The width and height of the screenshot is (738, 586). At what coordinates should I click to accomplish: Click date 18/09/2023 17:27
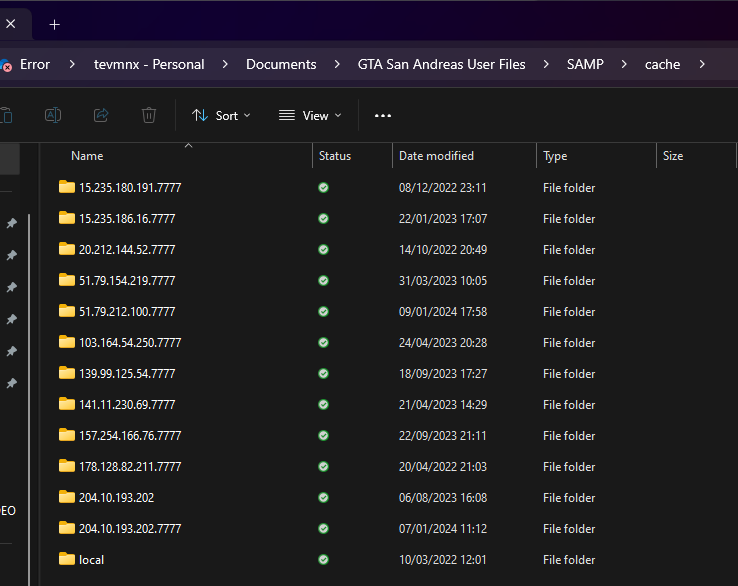click(443, 374)
